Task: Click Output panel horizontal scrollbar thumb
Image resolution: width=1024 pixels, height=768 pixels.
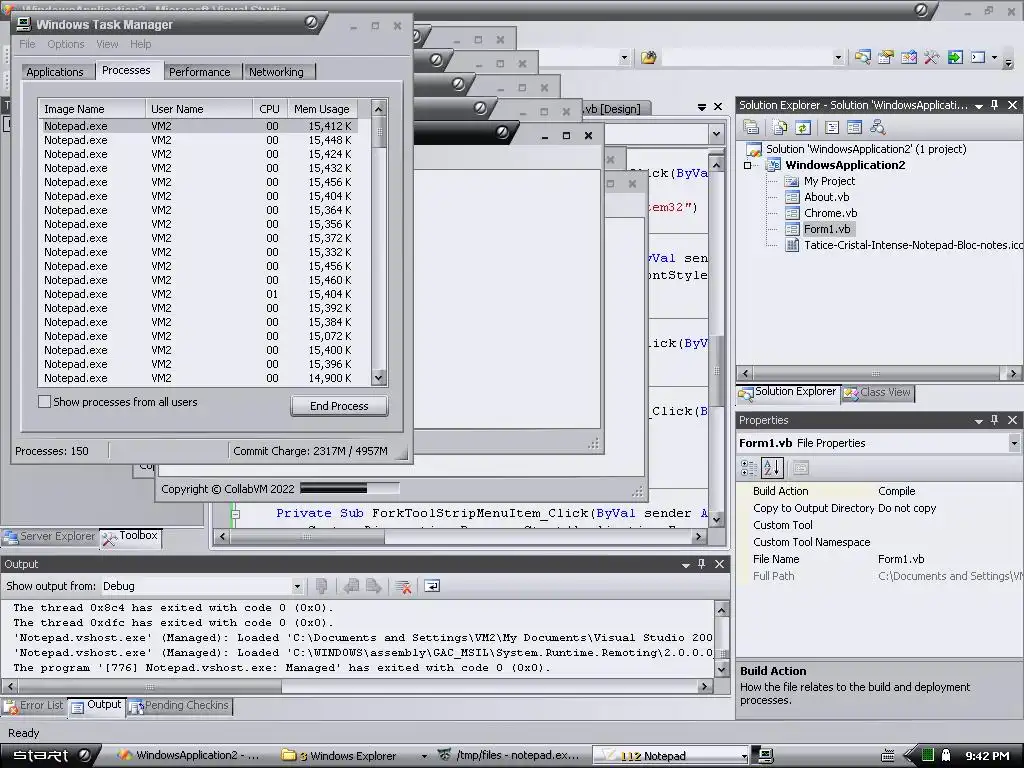Action: [x=150, y=687]
